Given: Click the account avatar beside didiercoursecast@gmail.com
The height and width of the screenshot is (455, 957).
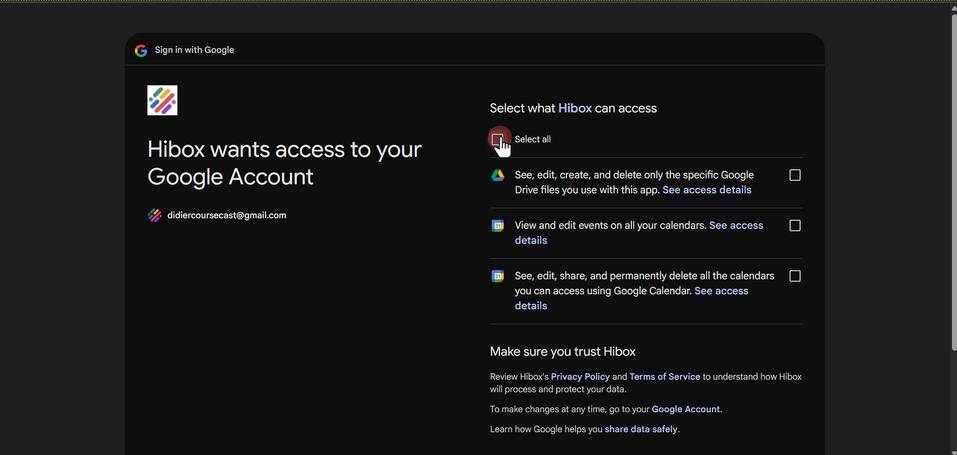Looking at the screenshot, I should pyautogui.click(x=154, y=215).
